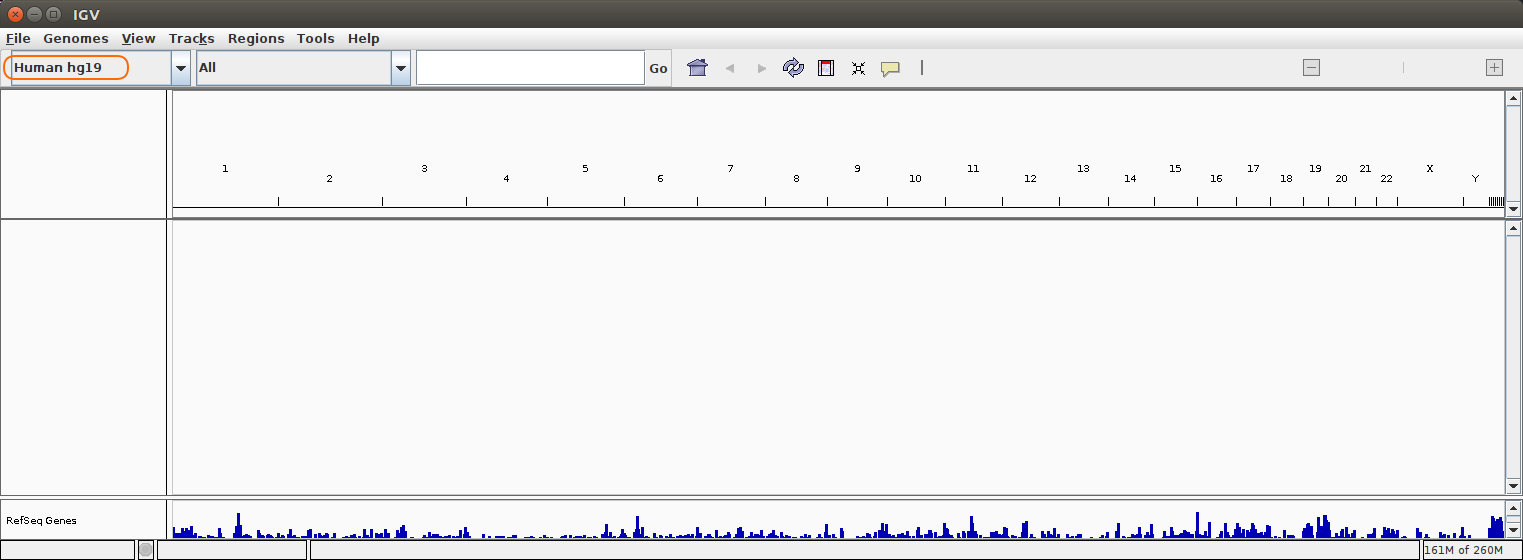This screenshot has width=1523, height=560.
Task: Open the genome dropdown showing Human hg19
Action: (181, 68)
